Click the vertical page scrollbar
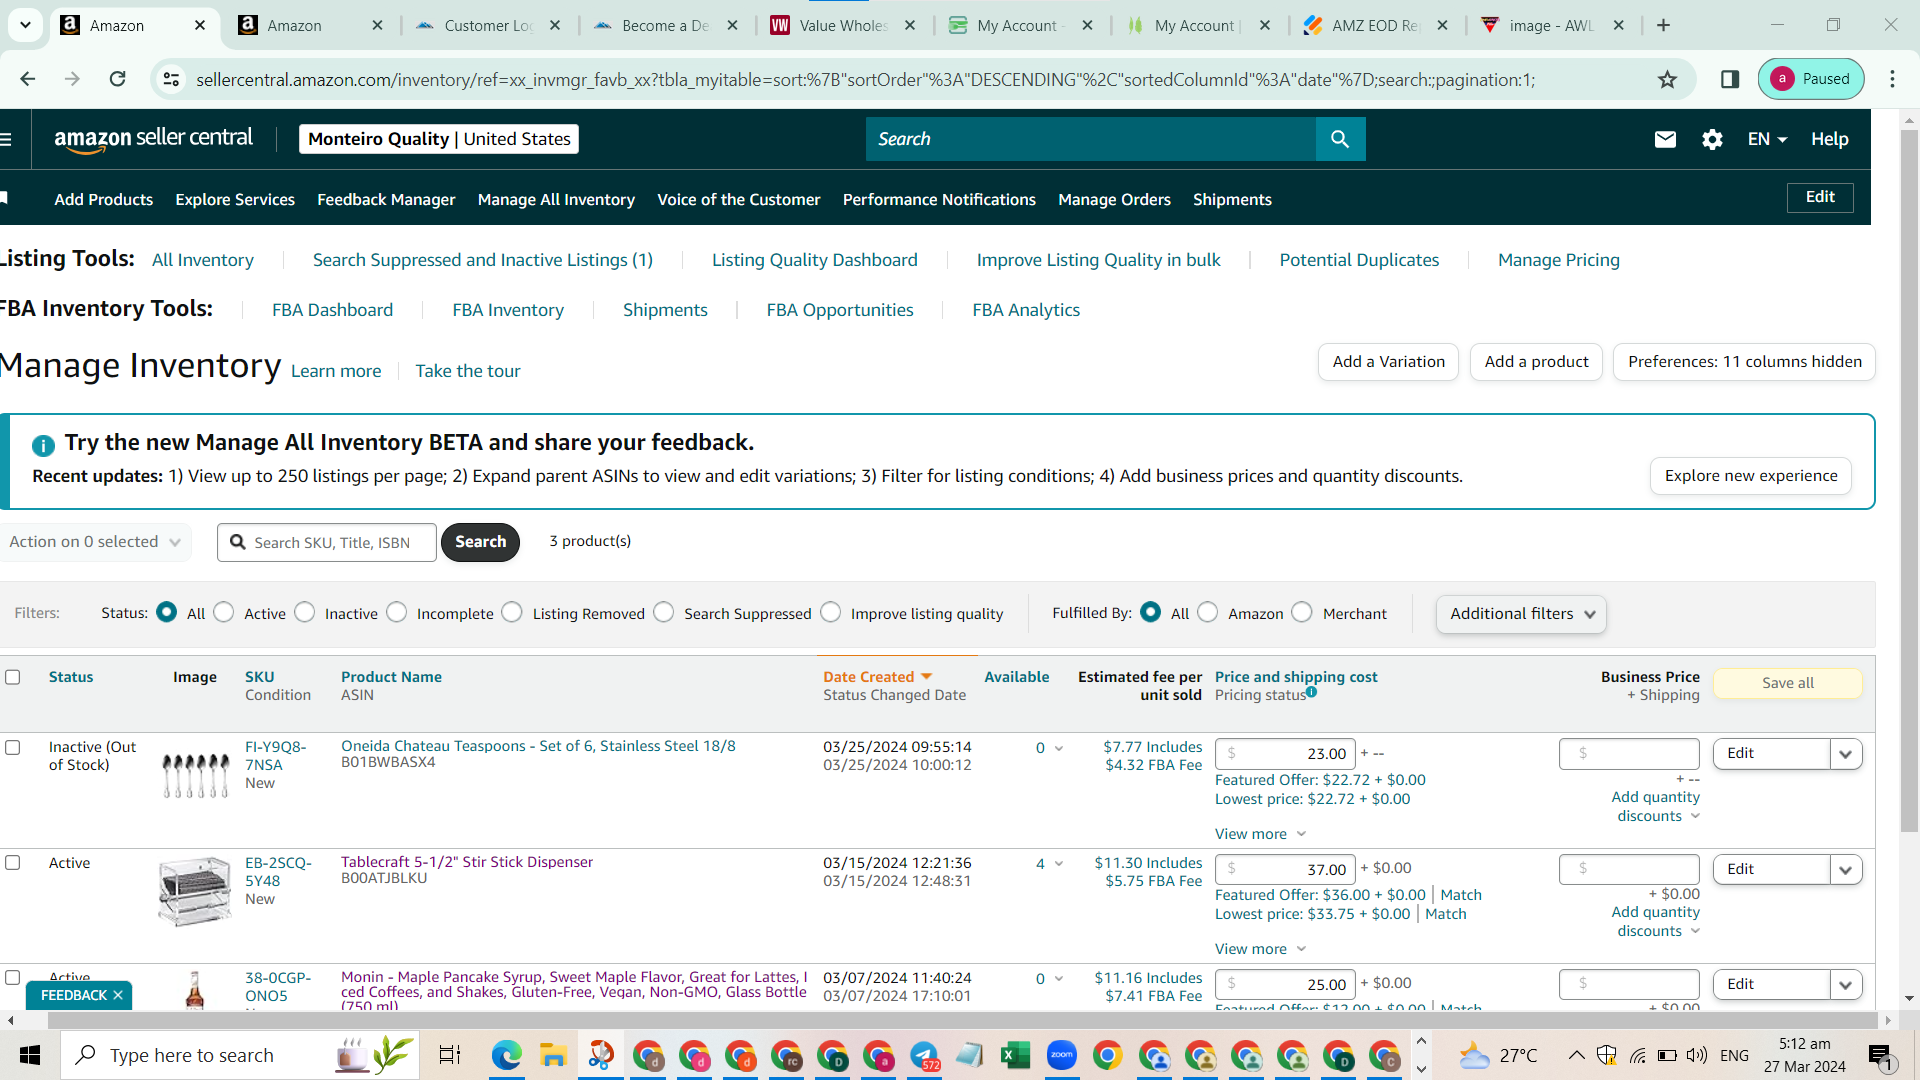Image resolution: width=1920 pixels, height=1080 pixels. coord(1909,480)
